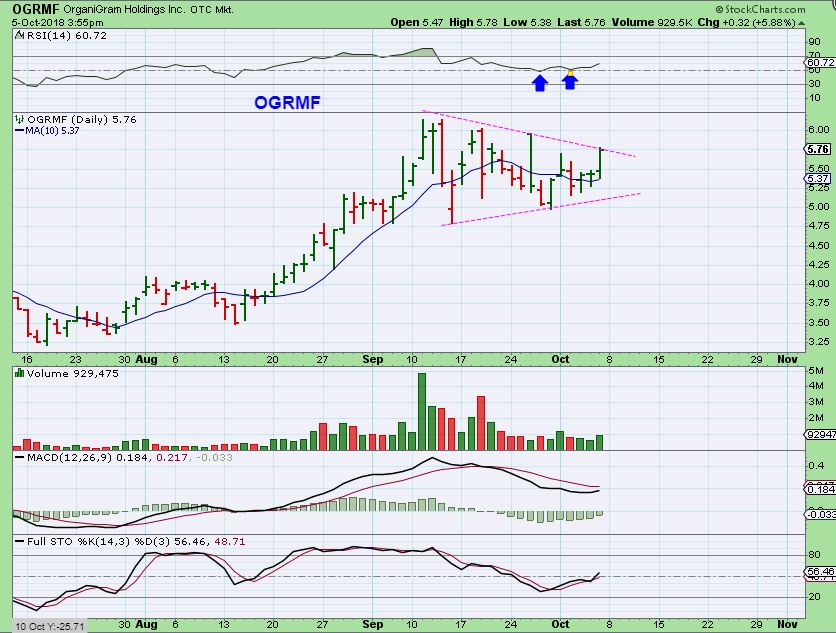Image resolution: width=836 pixels, height=633 pixels.
Task: Click the 5.37 moving average tag on the price axis
Action: click(817, 179)
